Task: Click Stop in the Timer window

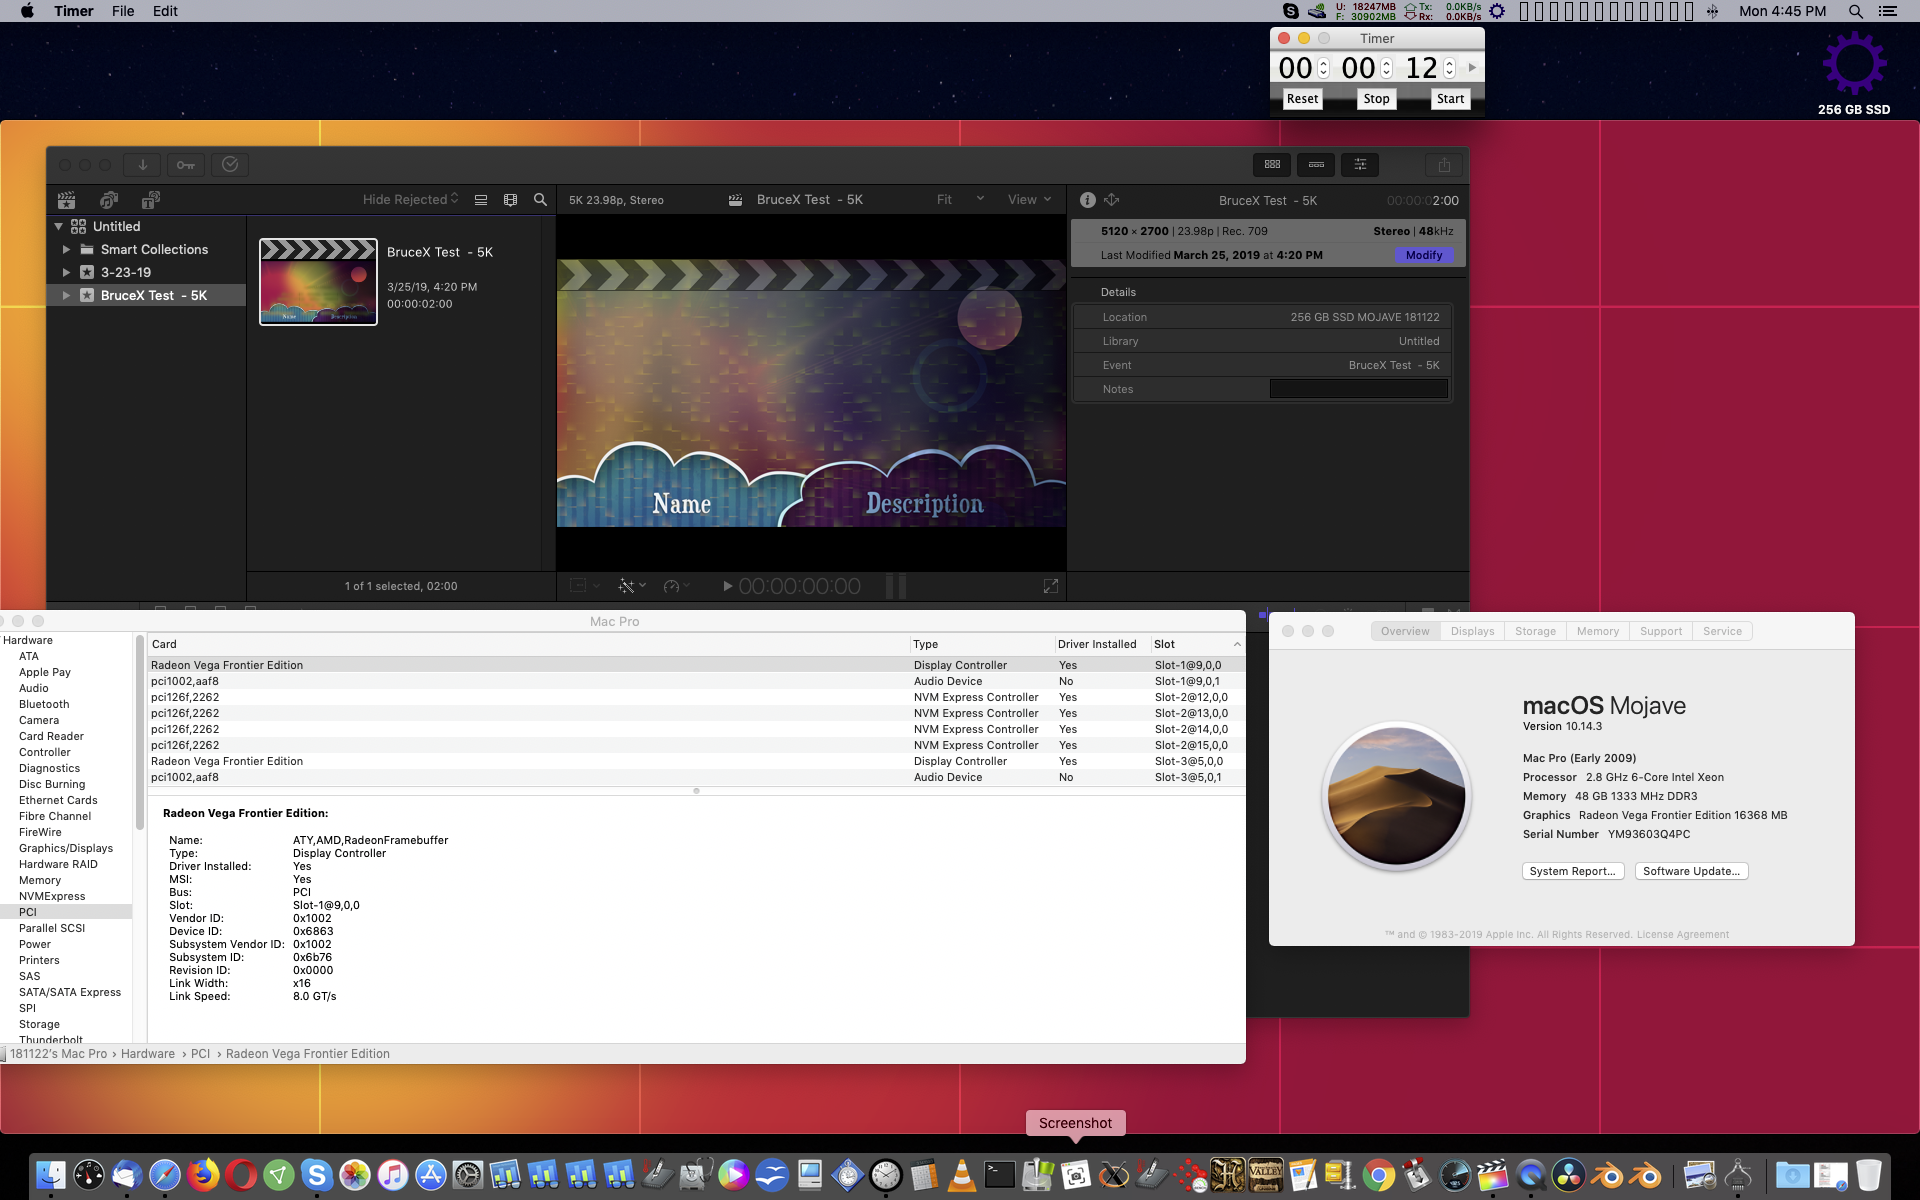Action: 1376,99
